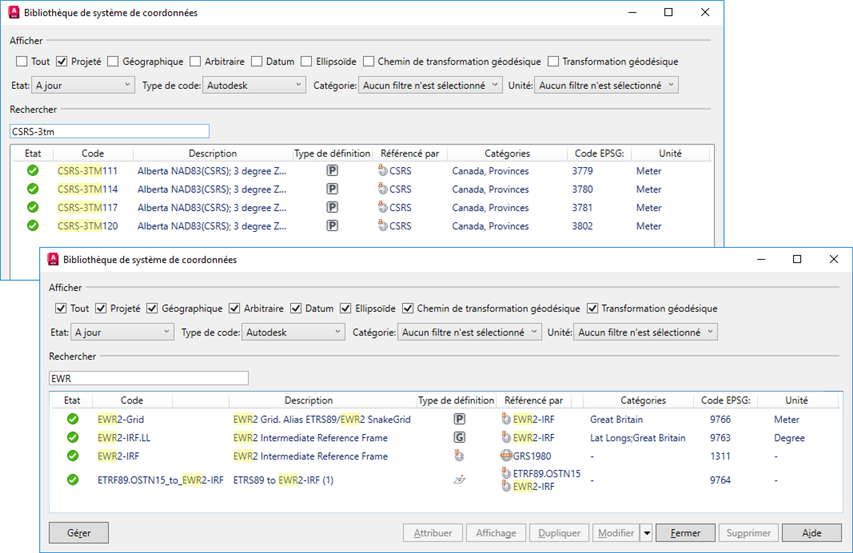Viewport: 853px width, 553px height.
Task: Uncheck Chemin de transformation géodésique in front window
Action: 407,308
